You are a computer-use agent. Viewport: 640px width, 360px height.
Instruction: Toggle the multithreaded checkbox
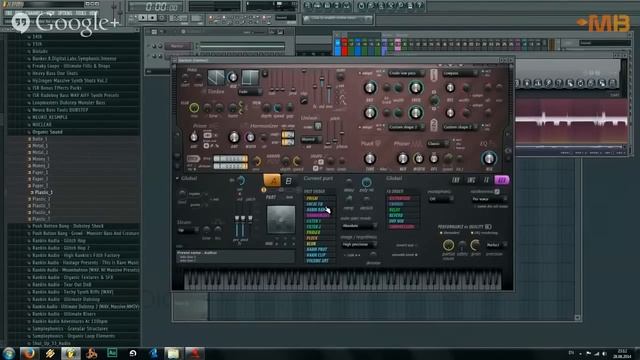click(497, 191)
